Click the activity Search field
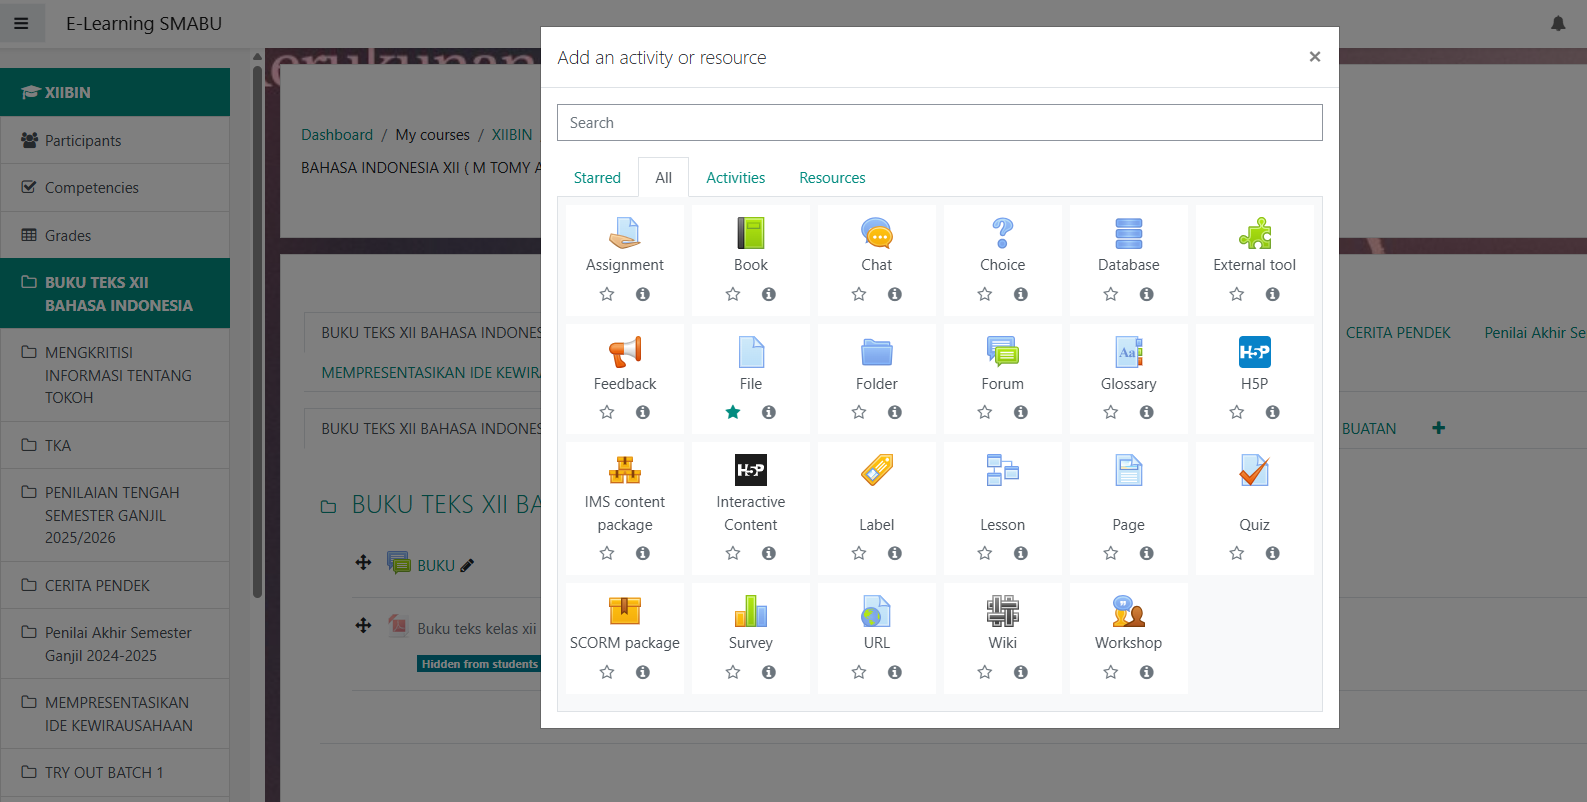Image resolution: width=1587 pixels, height=802 pixels. coord(939,123)
